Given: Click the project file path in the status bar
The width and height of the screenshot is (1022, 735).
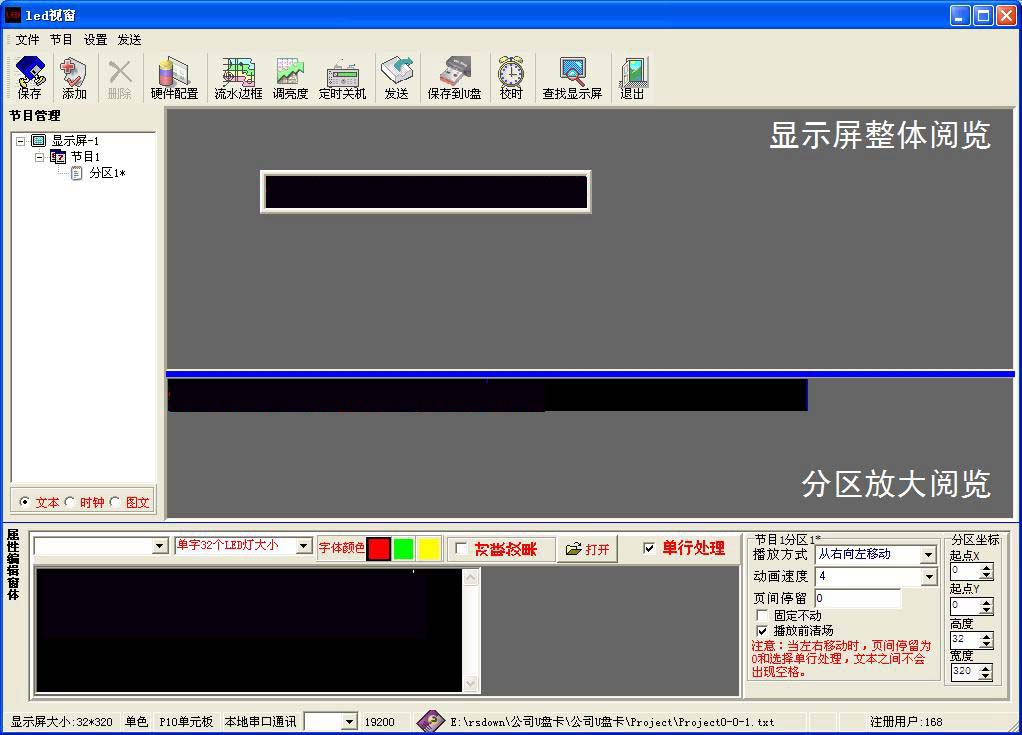Looking at the screenshot, I should pyautogui.click(x=612, y=722).
